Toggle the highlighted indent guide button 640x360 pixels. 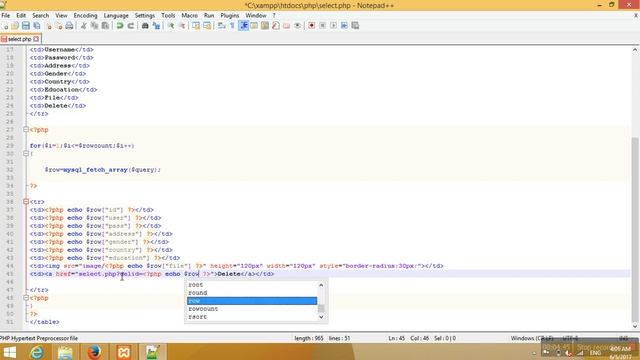pos(244,26)
